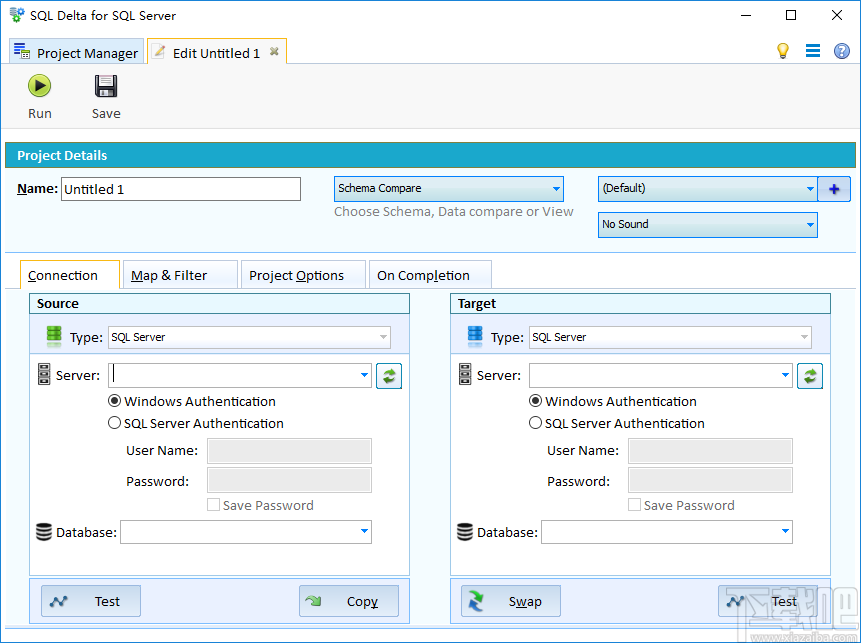
Task: Open the Schema Compare dropdown
Action: pyautogui.click(x=554, y=188)
